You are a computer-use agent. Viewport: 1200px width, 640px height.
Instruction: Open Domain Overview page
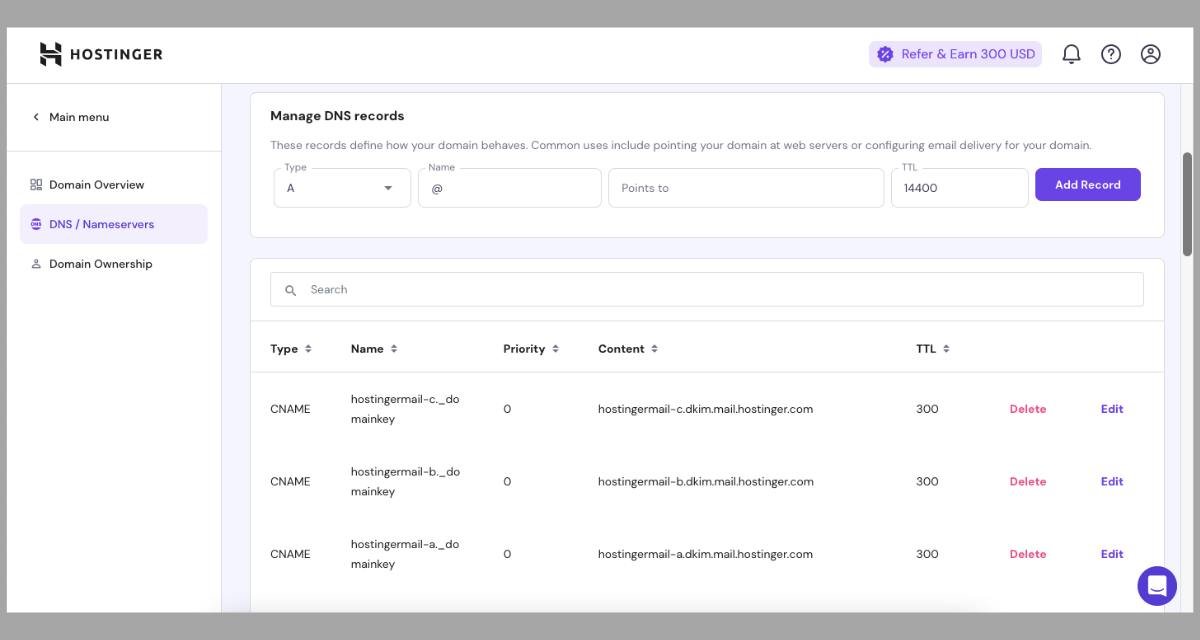(96, 185)
